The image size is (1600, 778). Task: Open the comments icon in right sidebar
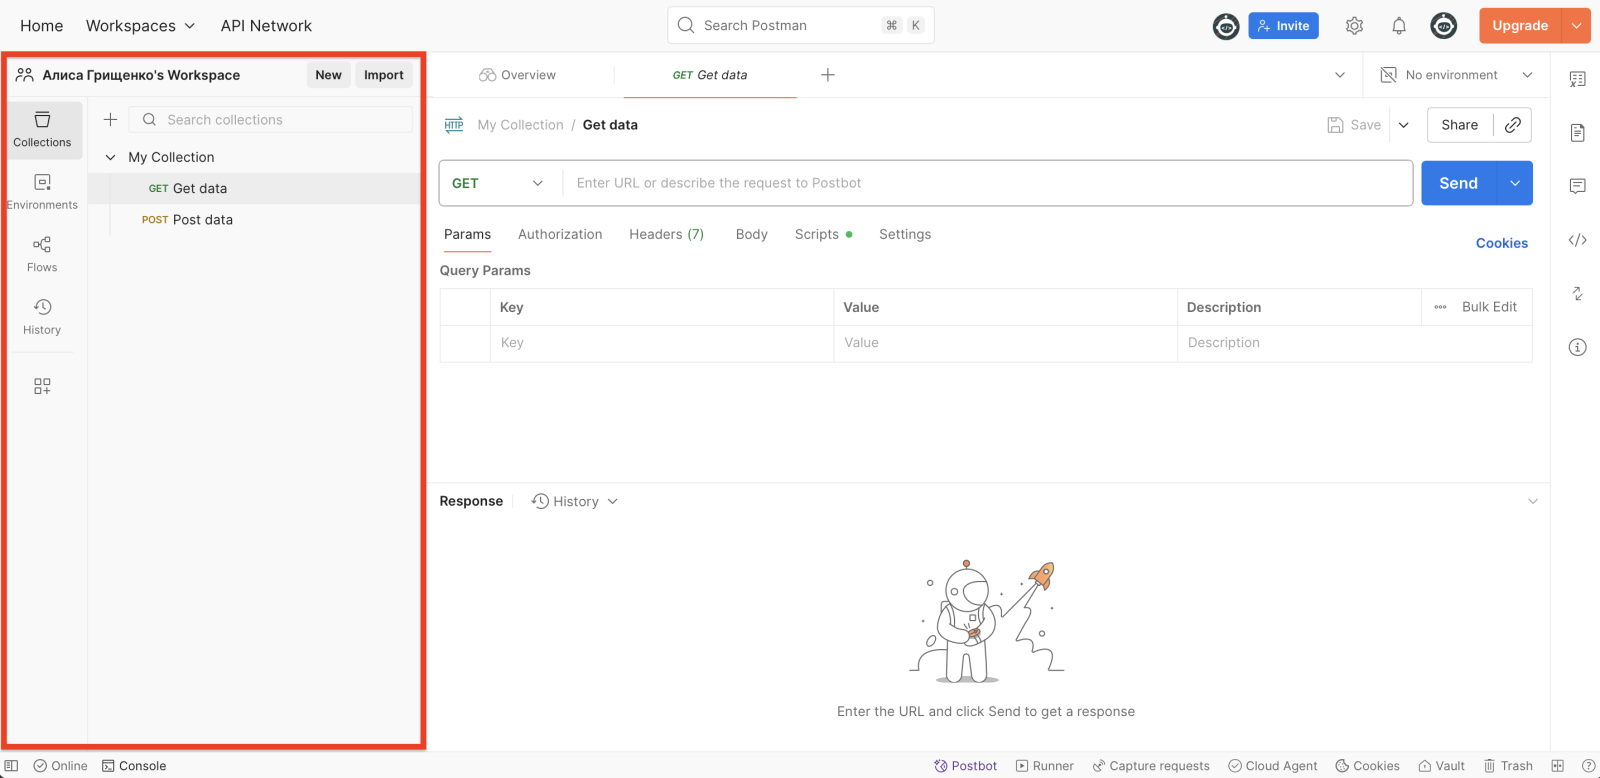(1577, 186)
